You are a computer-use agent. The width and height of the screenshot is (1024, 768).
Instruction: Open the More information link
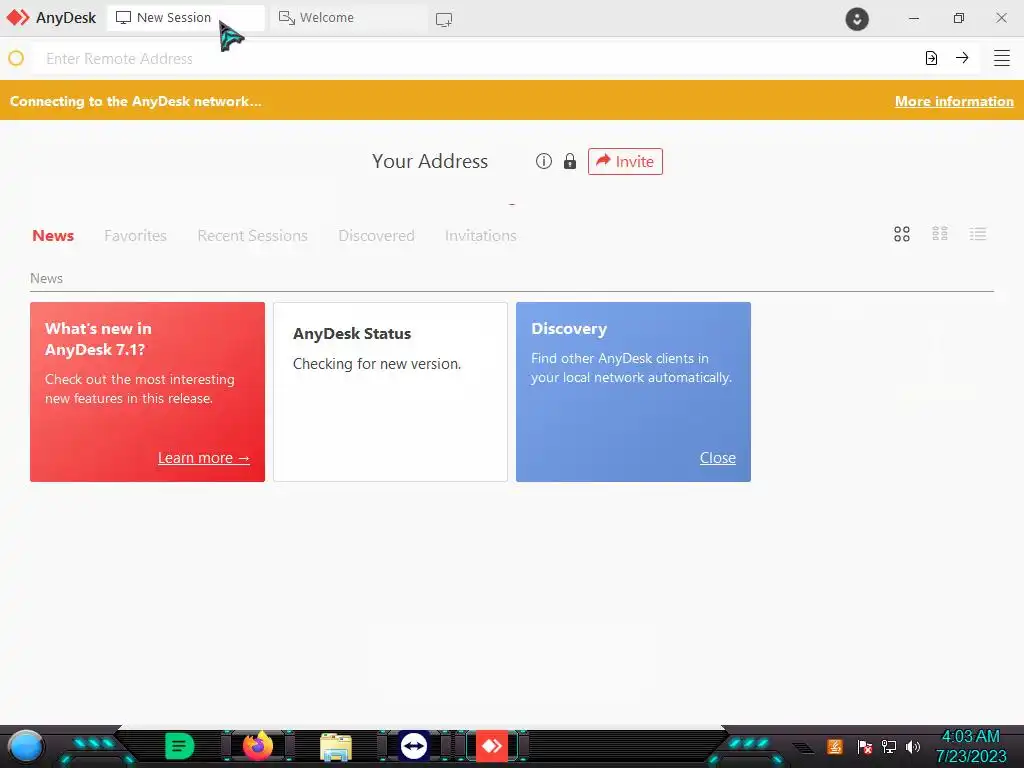[x=954, y=101]
